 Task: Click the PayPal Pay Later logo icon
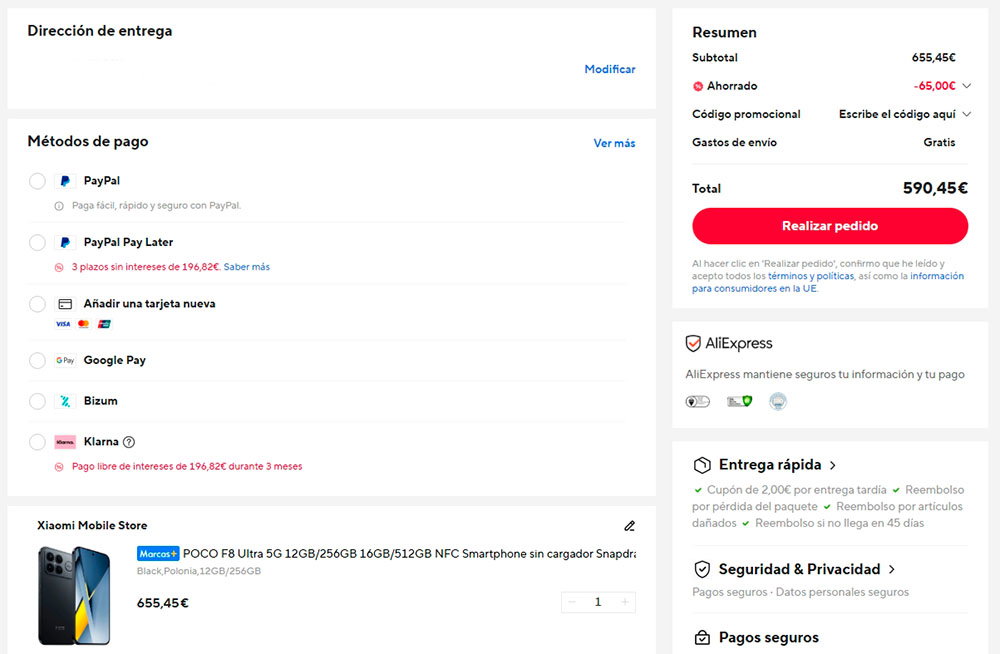(x=65, y=242)
